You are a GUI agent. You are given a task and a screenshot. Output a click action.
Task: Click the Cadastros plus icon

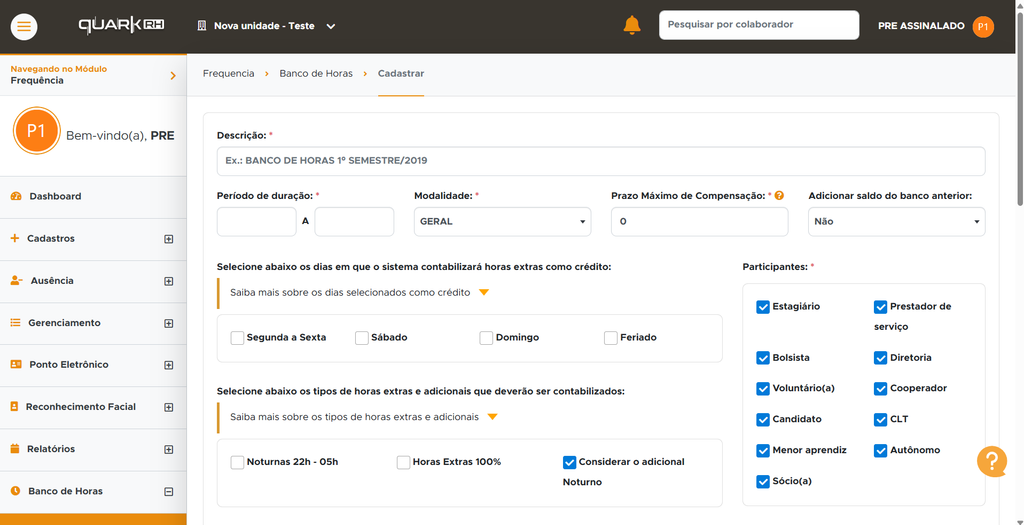(x=15, y=238)
